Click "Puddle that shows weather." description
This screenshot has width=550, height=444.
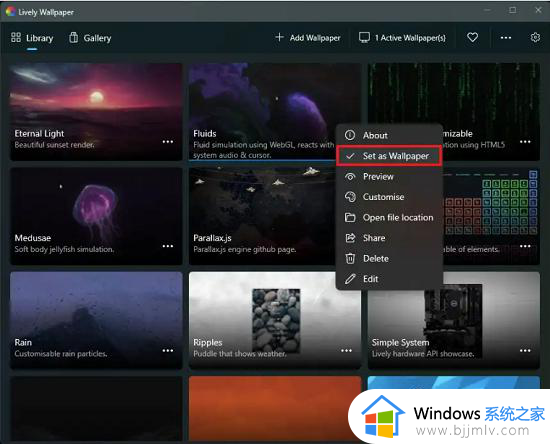[240, 354]
